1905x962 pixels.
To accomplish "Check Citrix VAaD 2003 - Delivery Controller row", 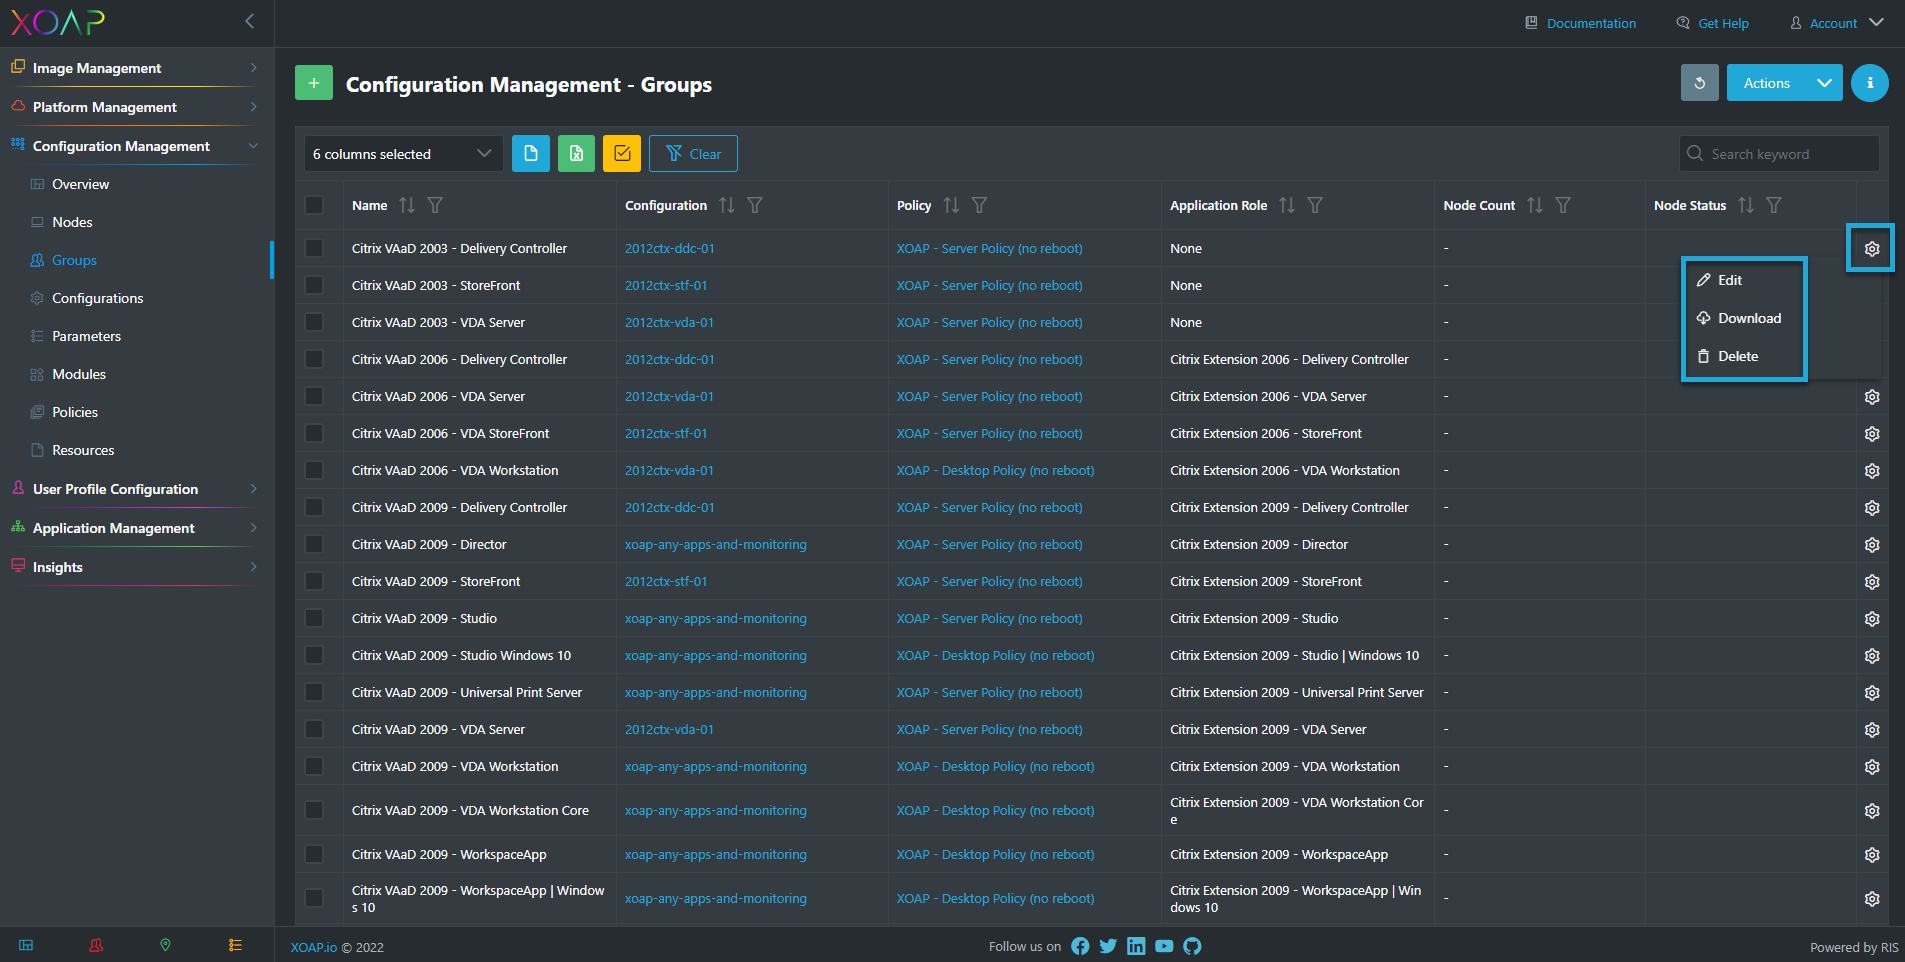I will pyautogui.click(x=314, y=248).
